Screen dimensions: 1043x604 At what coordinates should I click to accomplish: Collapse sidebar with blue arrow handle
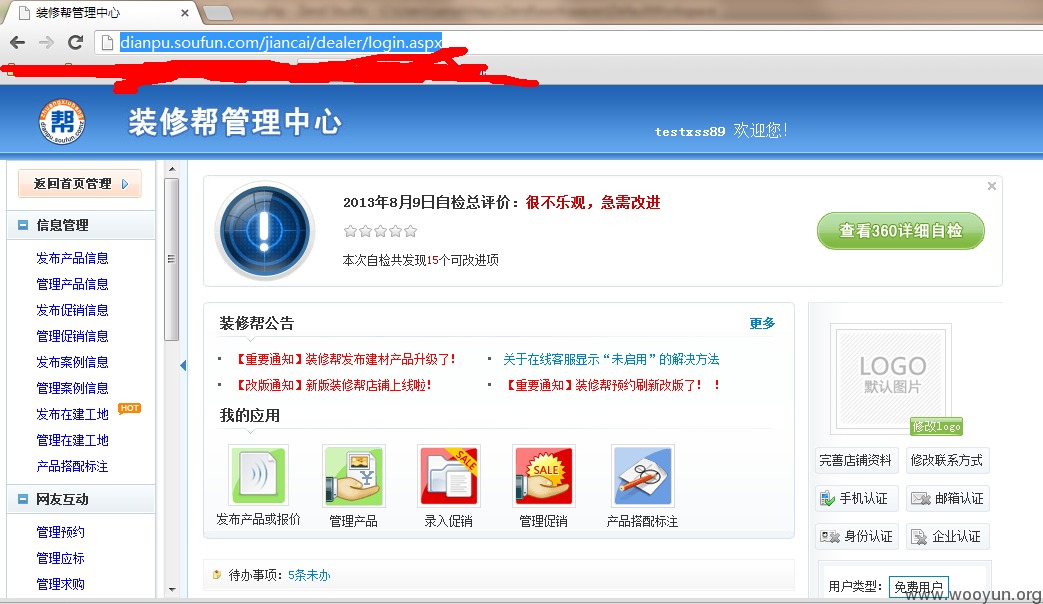point(183,365)
